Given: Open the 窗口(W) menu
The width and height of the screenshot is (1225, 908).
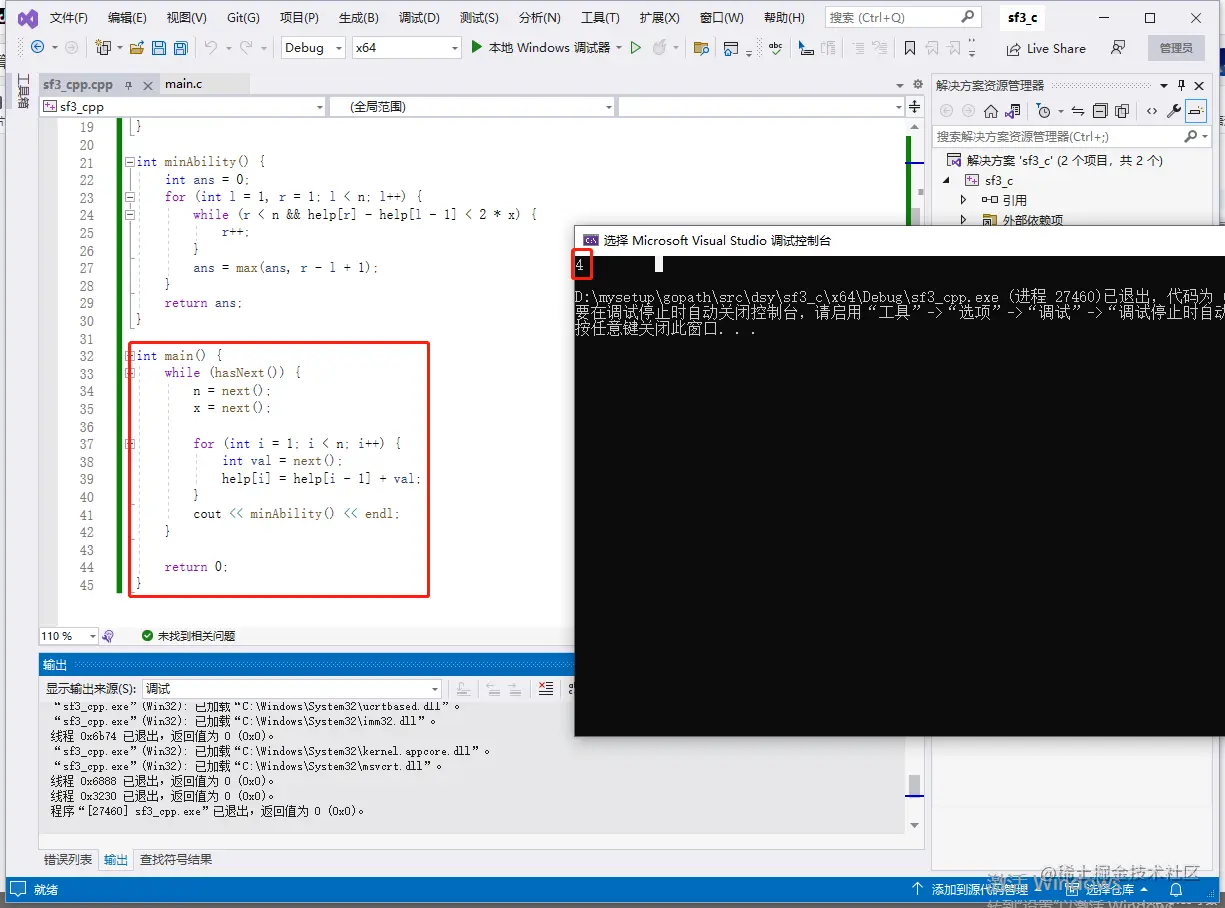Looking at the screenshot, I should point(721,18).
